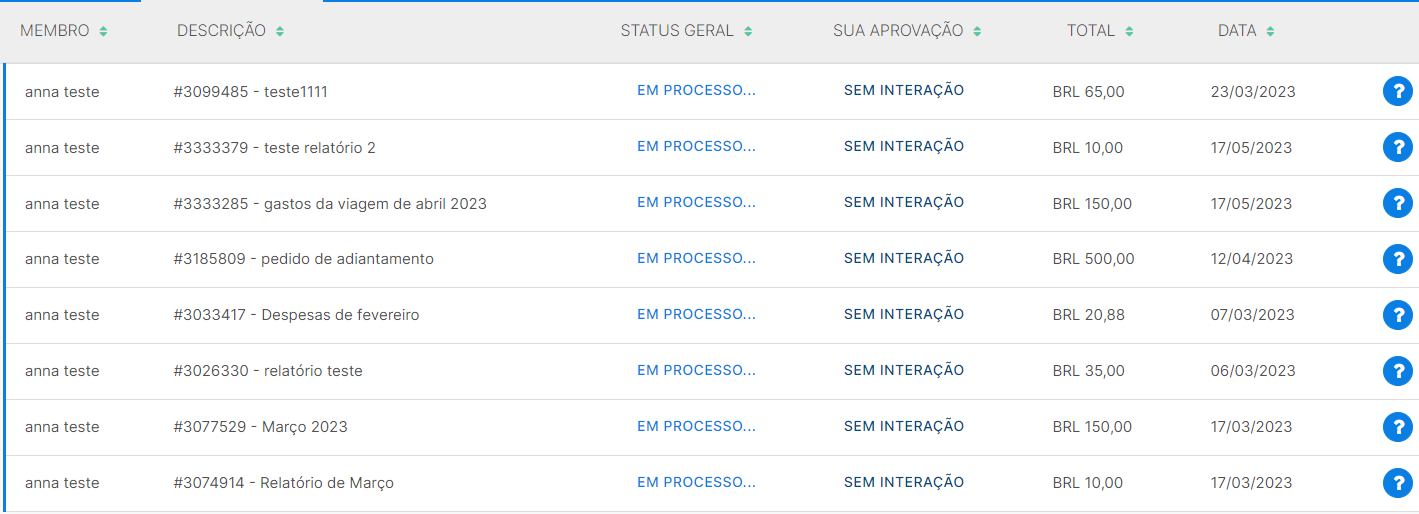Screen dimensions: 1419x514
Task: Click help icon for teste relatório 2
Action: click(1397, 147)
